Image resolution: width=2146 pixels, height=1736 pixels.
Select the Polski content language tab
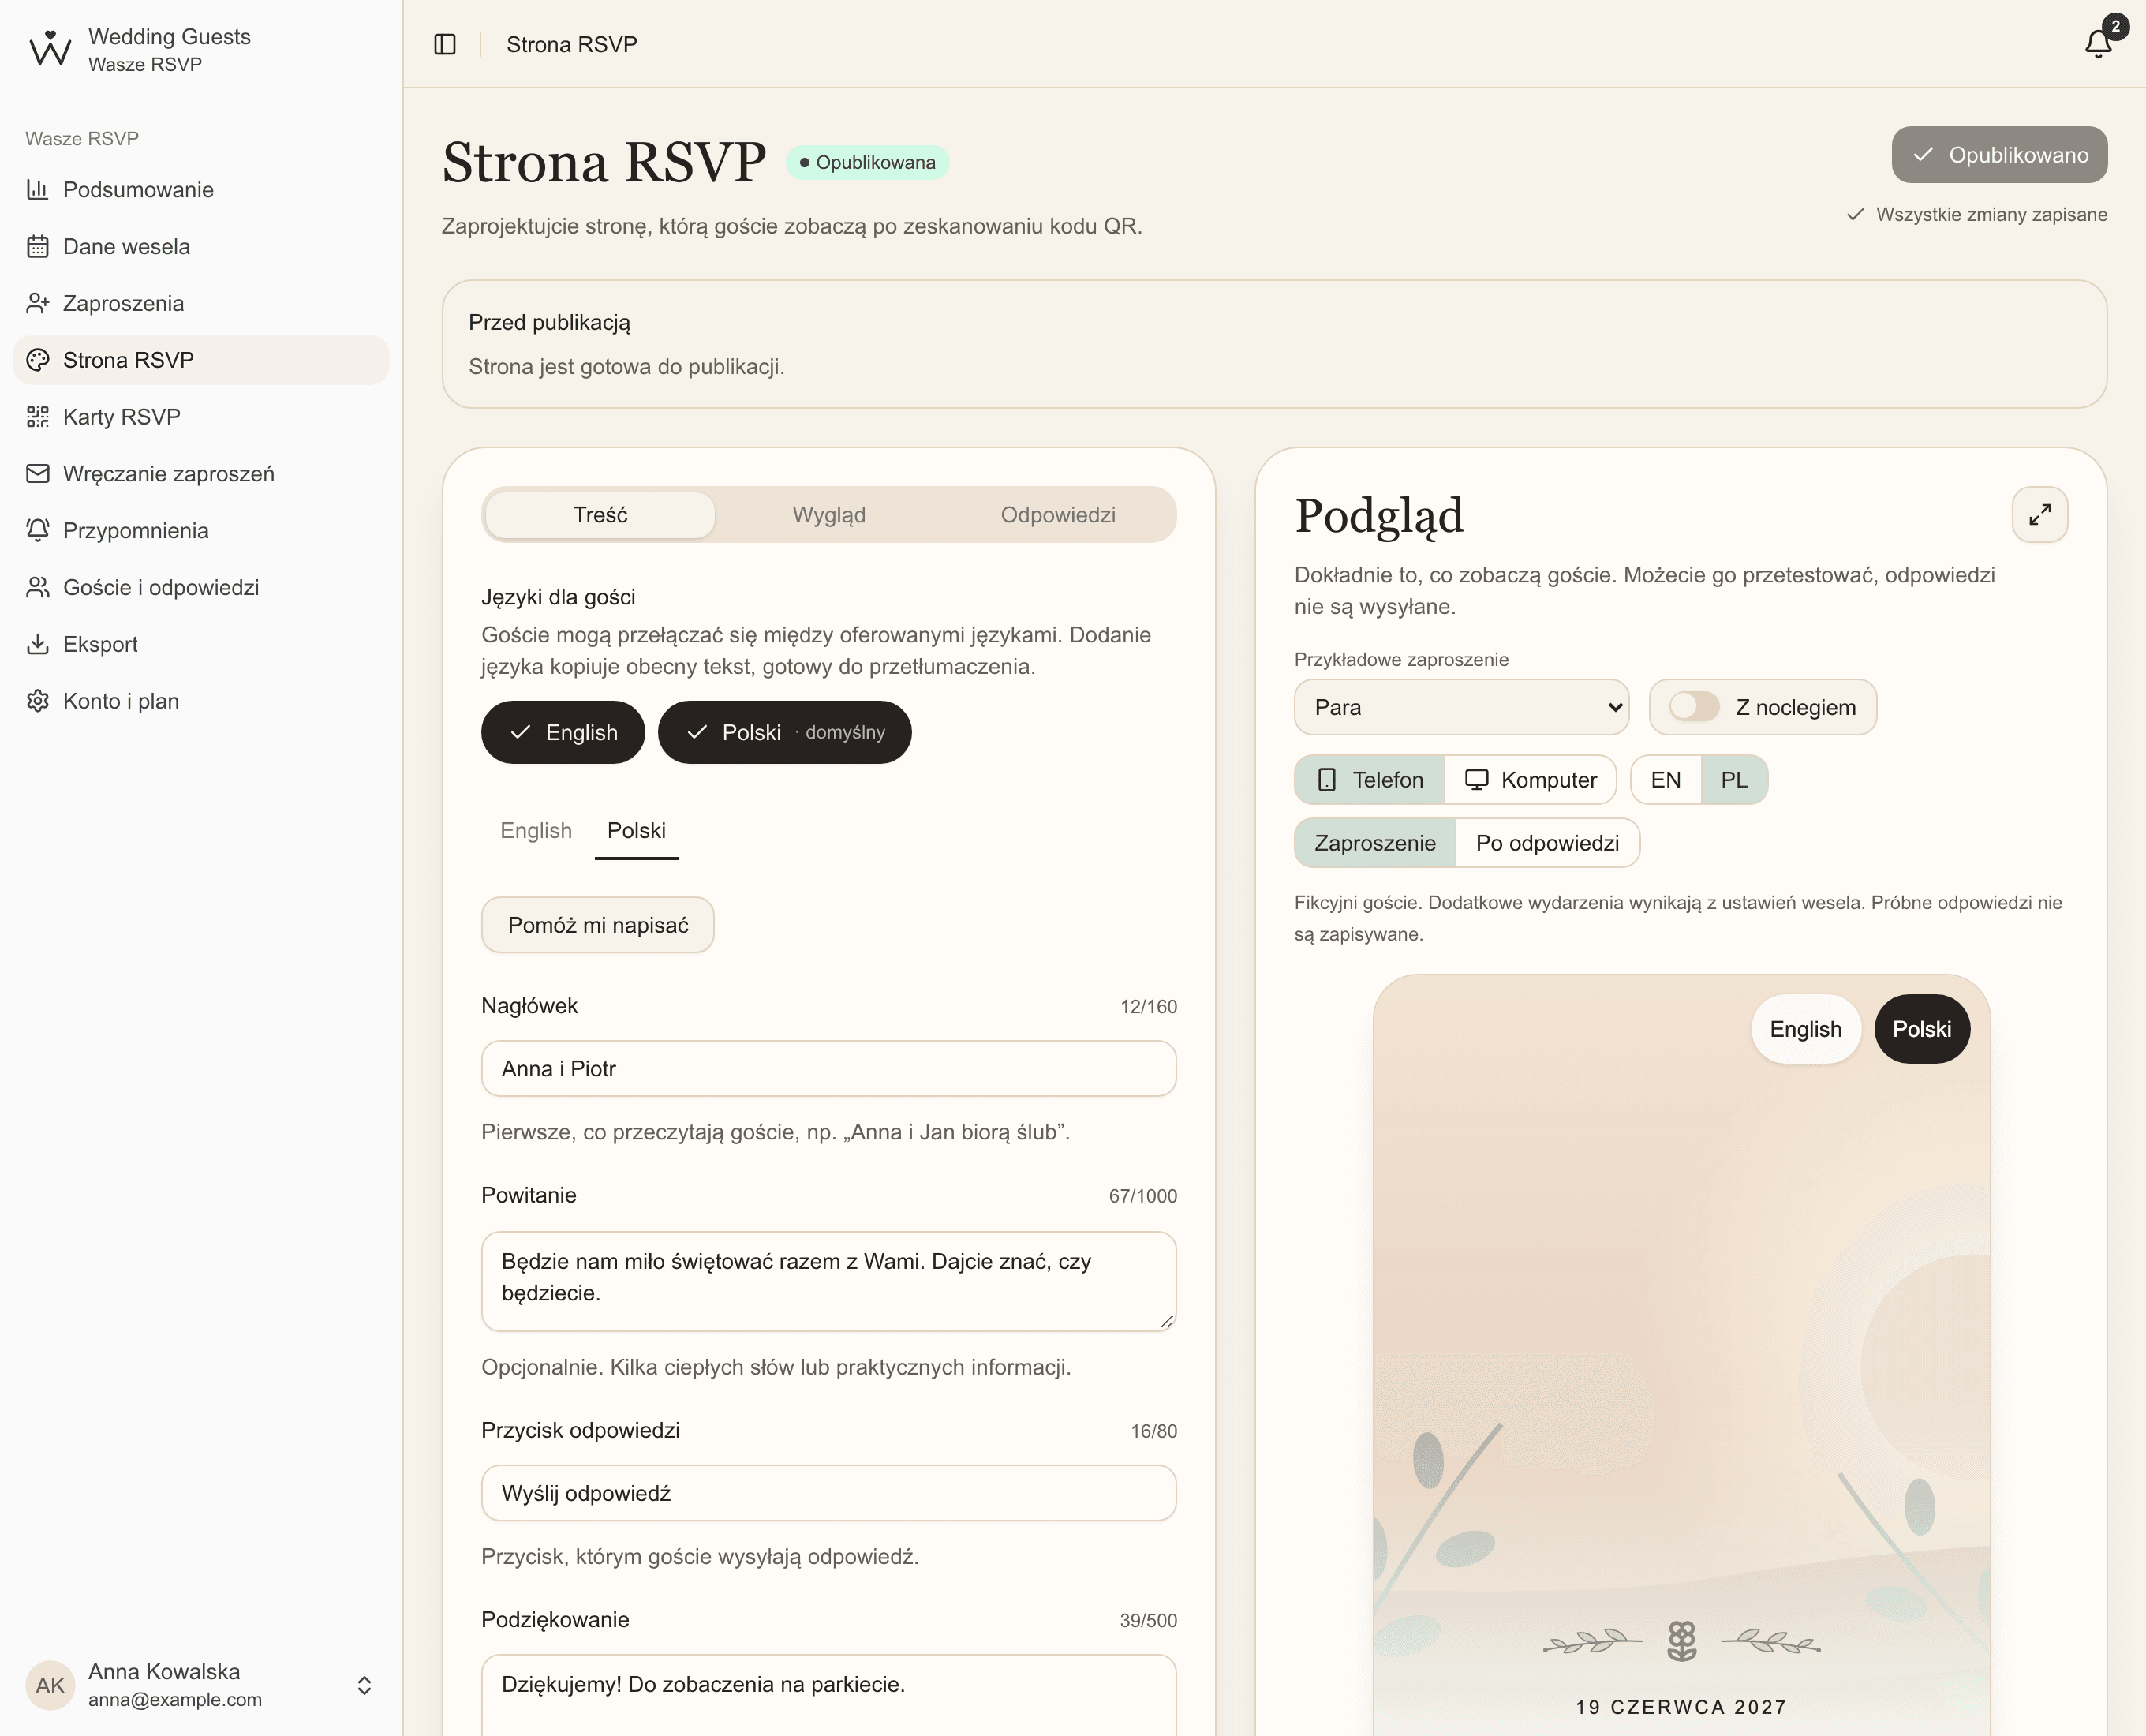[x=636, y=831]
